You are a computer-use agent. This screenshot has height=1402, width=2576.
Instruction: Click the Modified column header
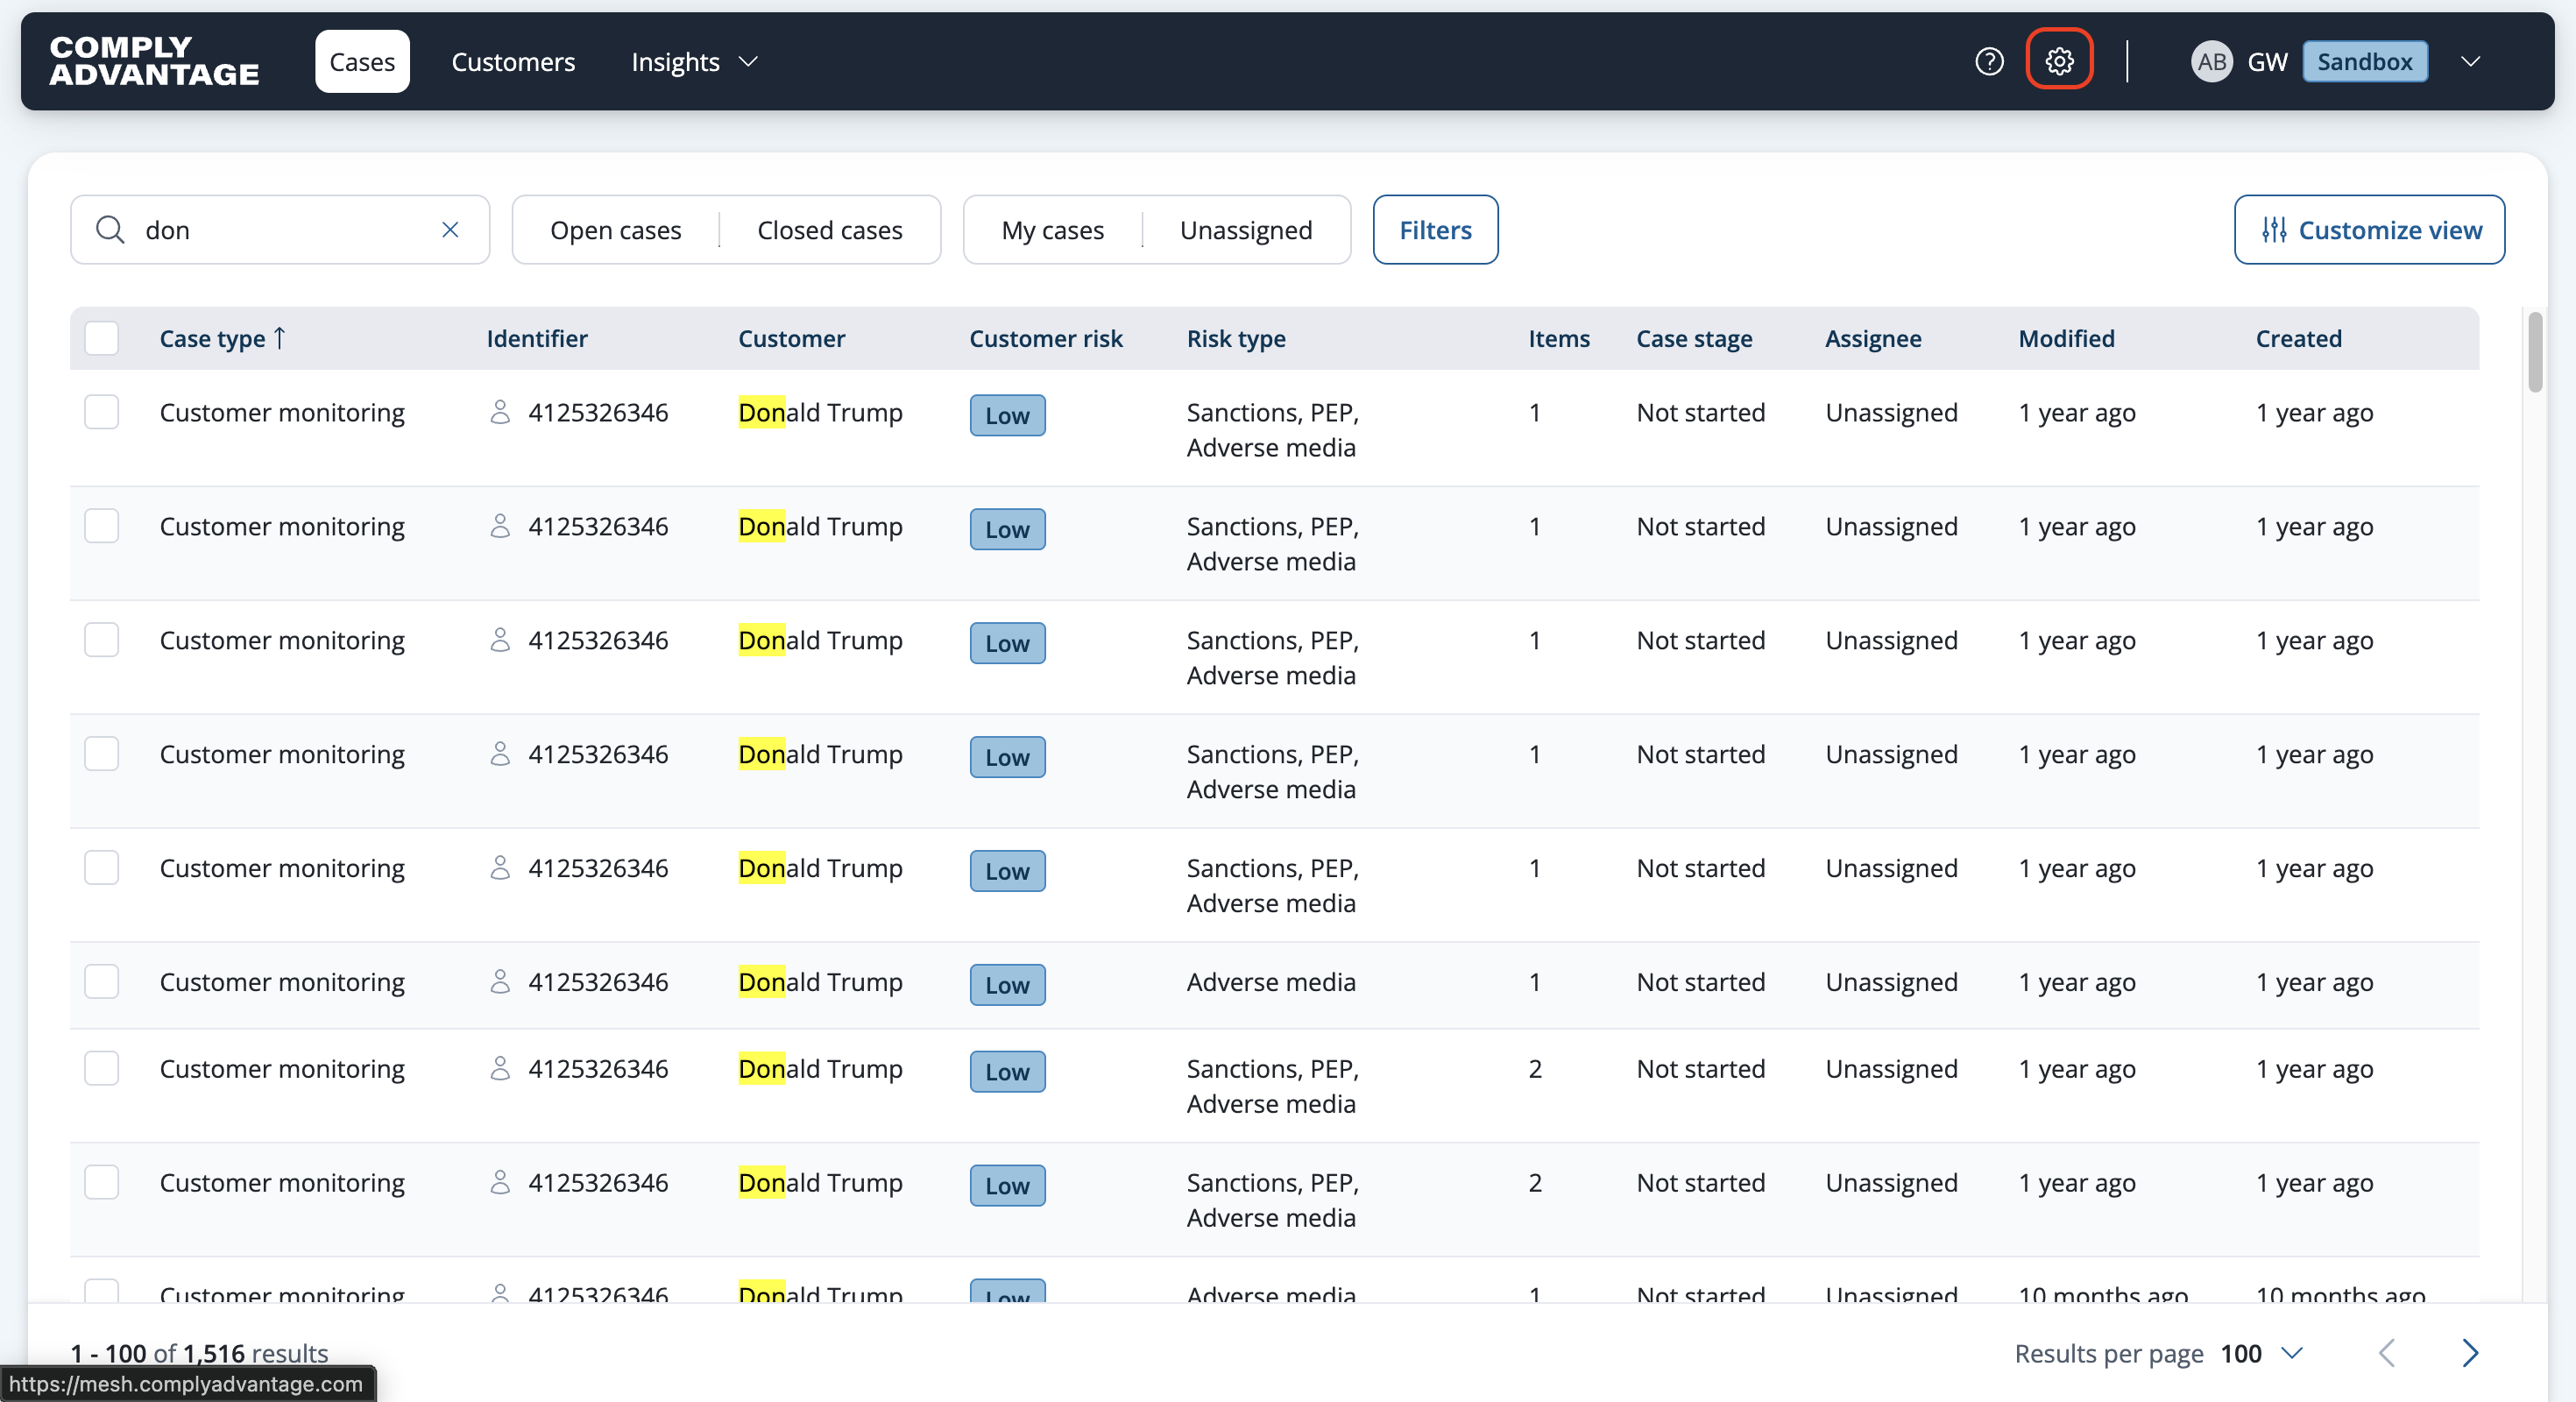tap(2066, 339)
